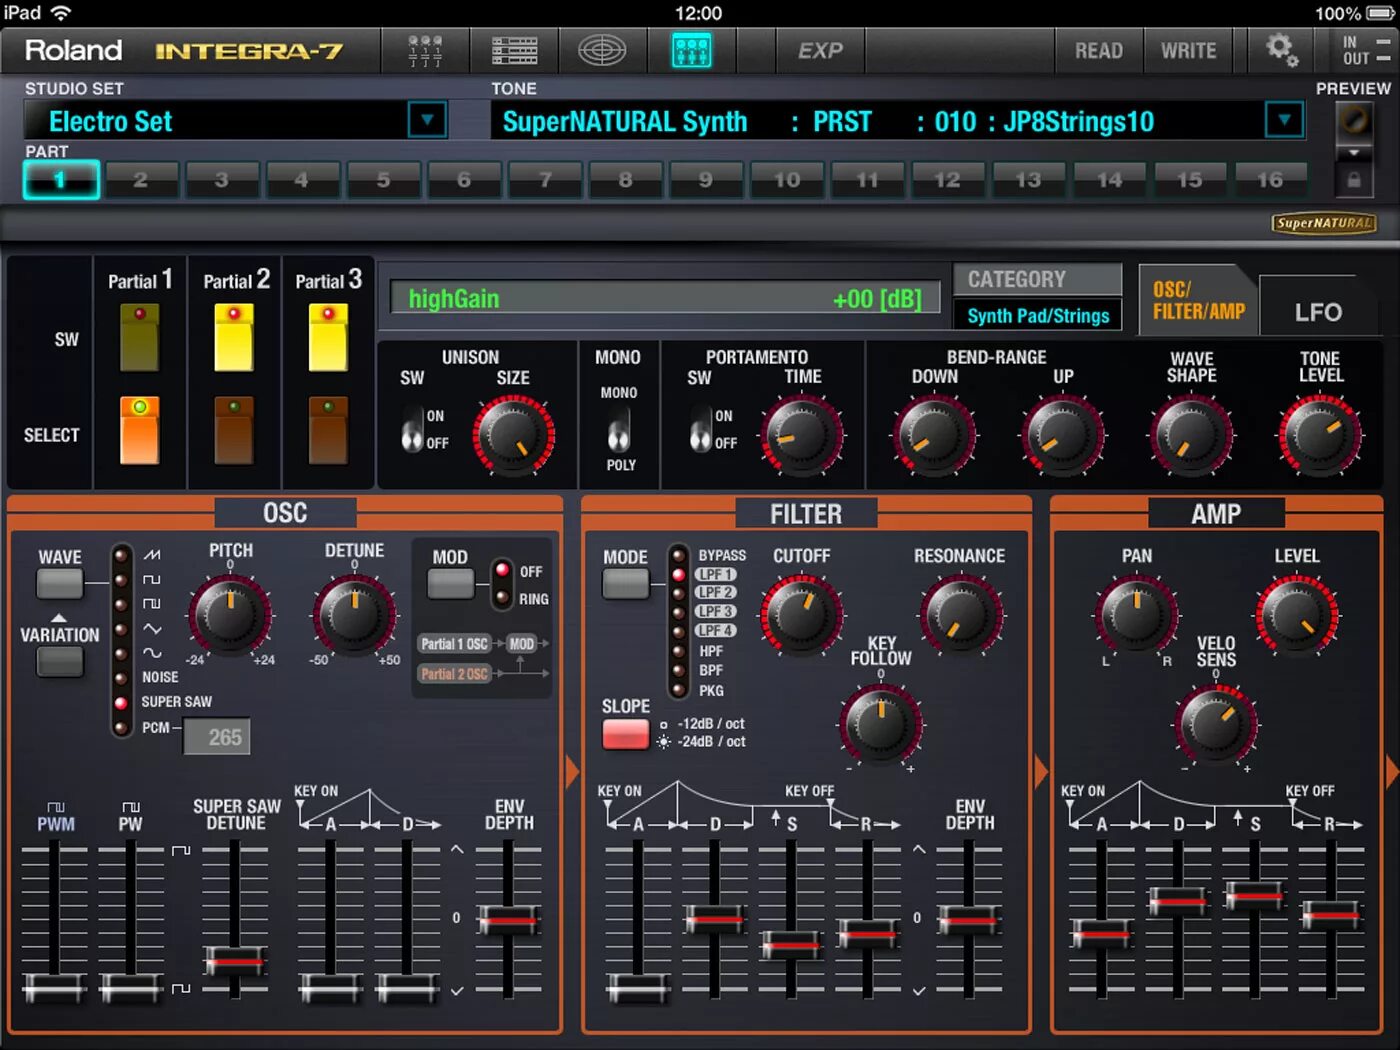
Task: Click the filter Resonance knob
Action: (961, 614)
